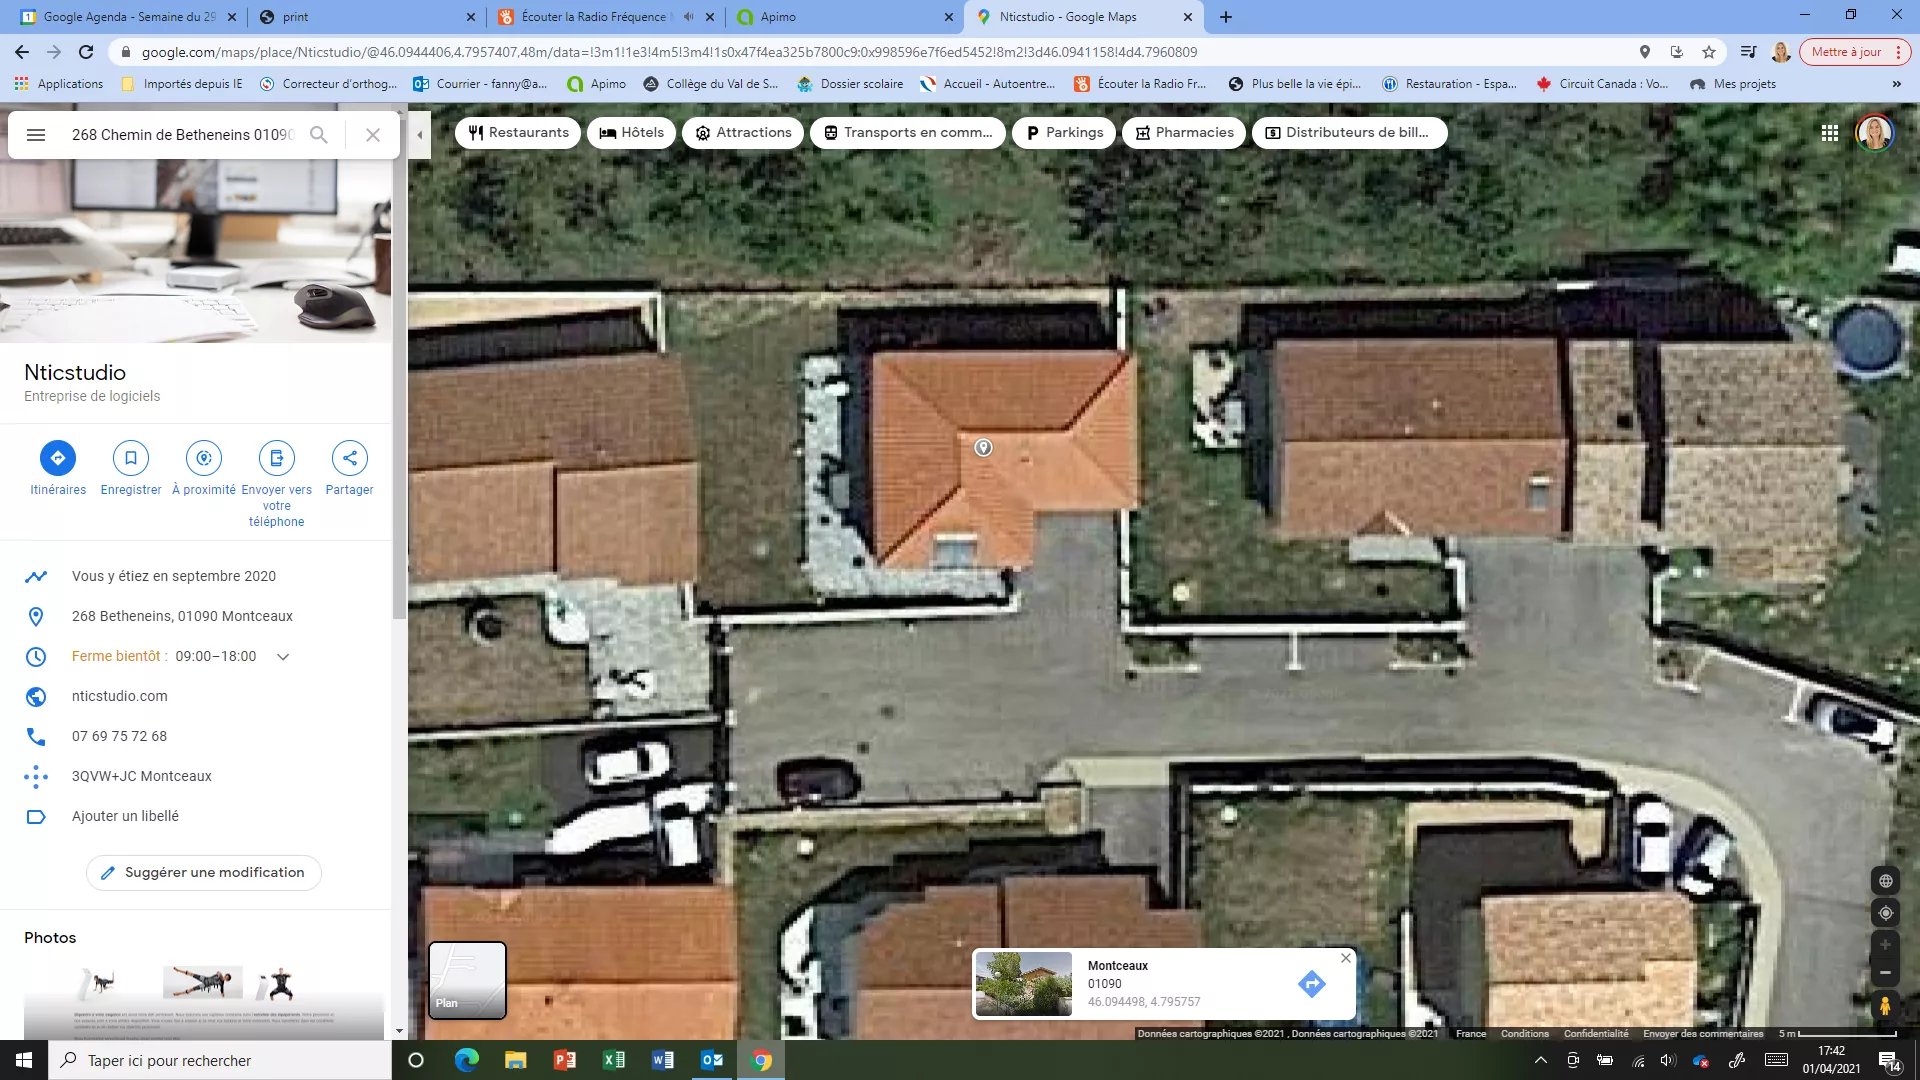Viewport: 1920px width, 1080px height.
Task: Select the Distributeurs de billets chip
Action: [x=1350, y=132]
